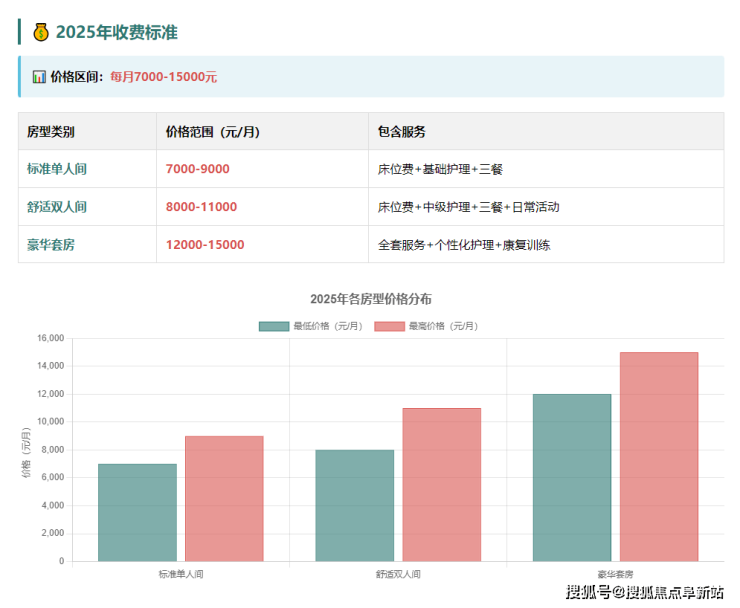This screenshot has width=740, height=608.
Task: Select the 舒适双人间 row label
Action: tap(57, 207)
